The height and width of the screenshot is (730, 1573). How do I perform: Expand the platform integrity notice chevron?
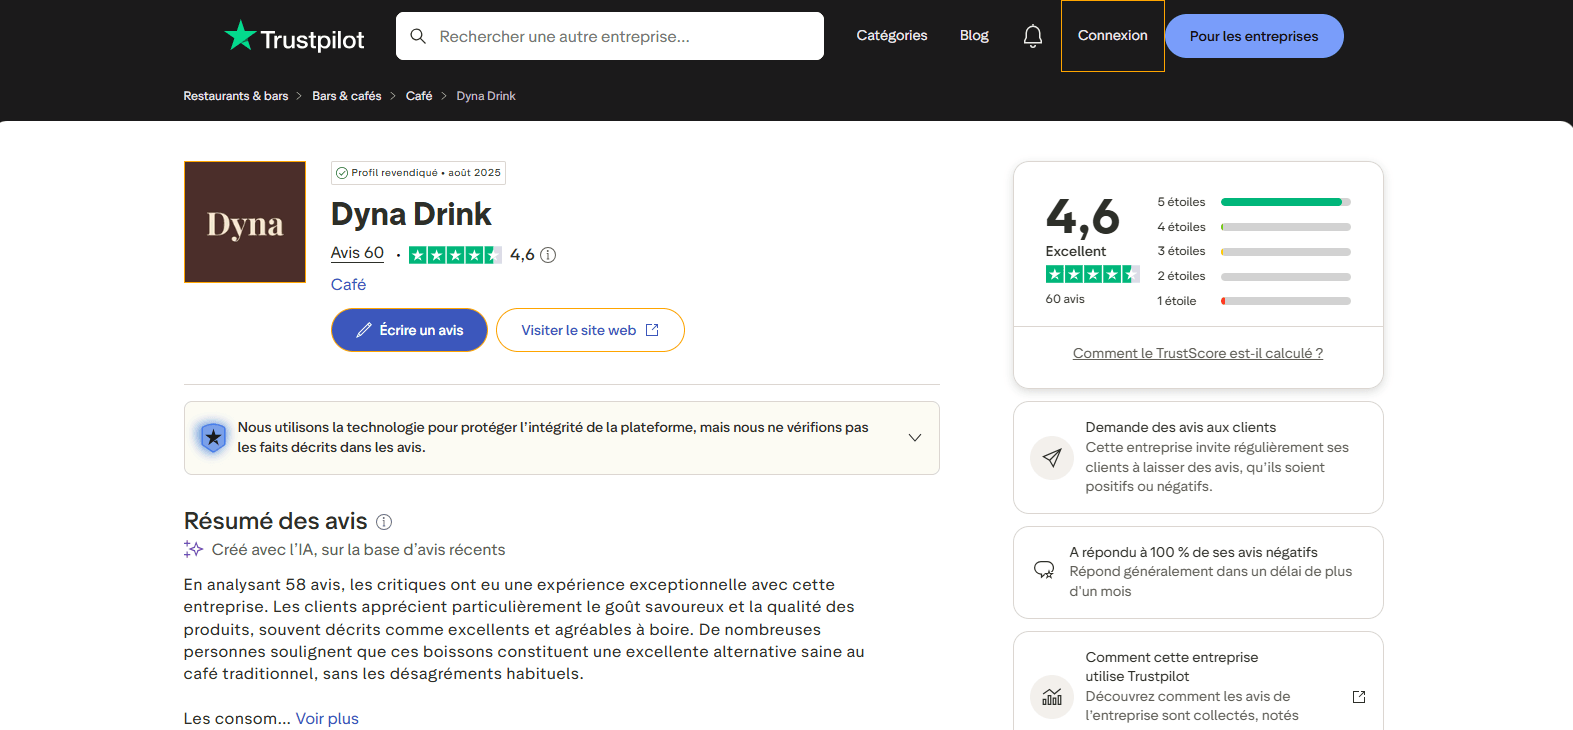[915, 438]
